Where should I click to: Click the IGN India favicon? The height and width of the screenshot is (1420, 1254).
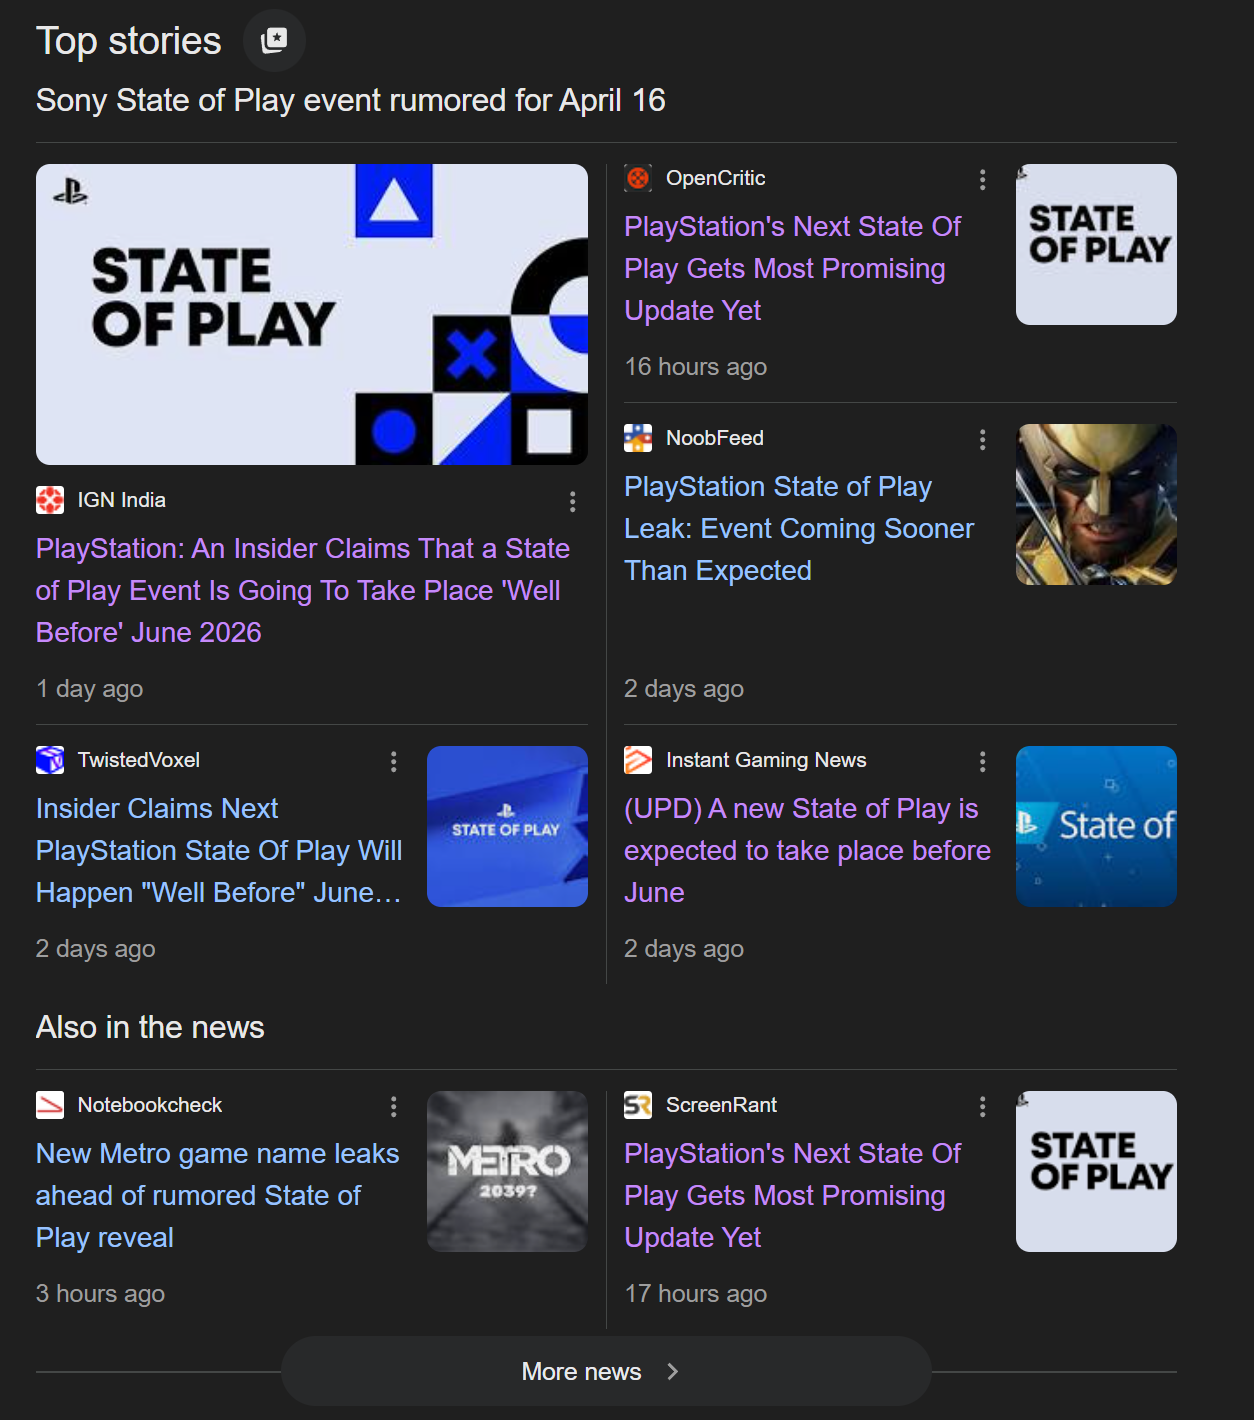coord(50,500)
